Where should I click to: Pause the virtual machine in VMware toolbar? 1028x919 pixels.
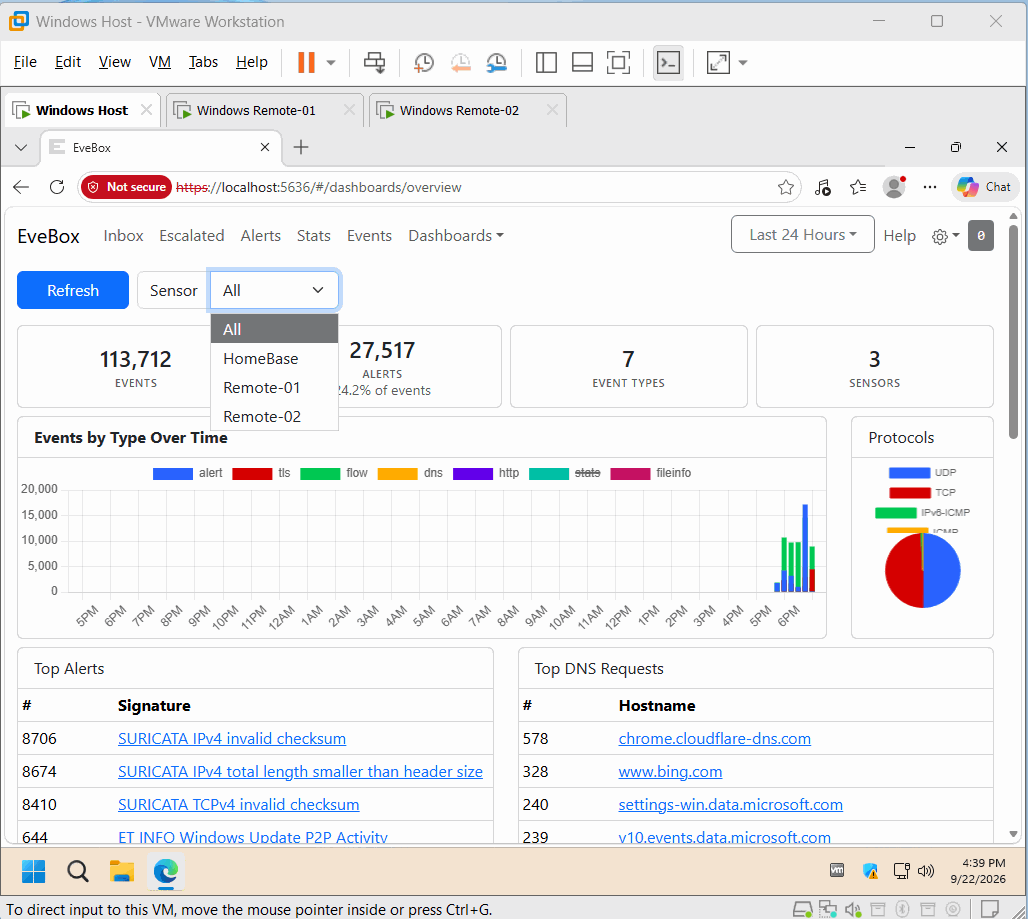[x=306, y=62]
